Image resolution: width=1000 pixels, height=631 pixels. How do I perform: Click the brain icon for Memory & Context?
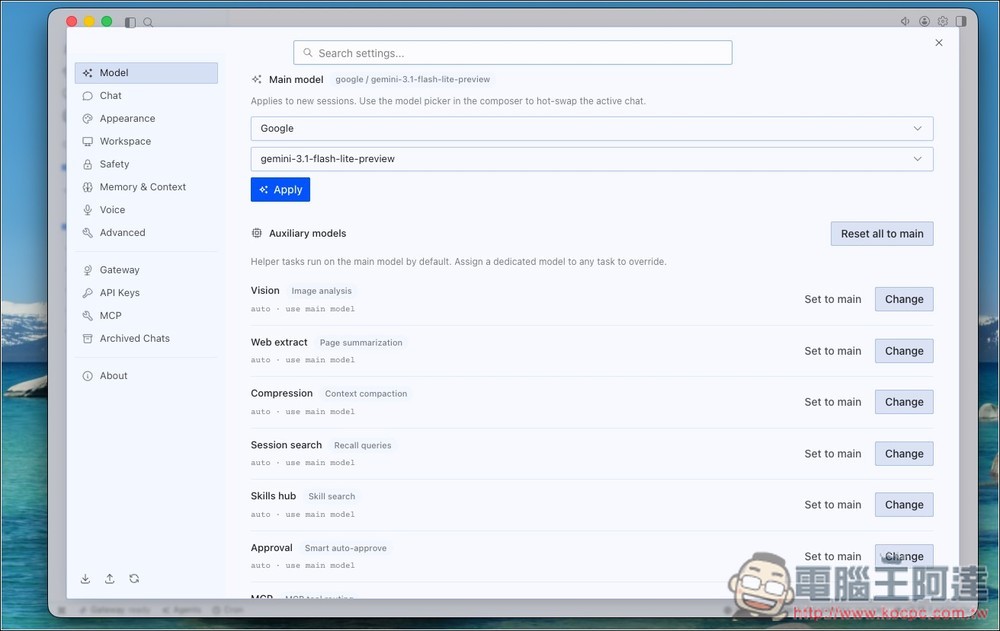click(x=87, y=187)
